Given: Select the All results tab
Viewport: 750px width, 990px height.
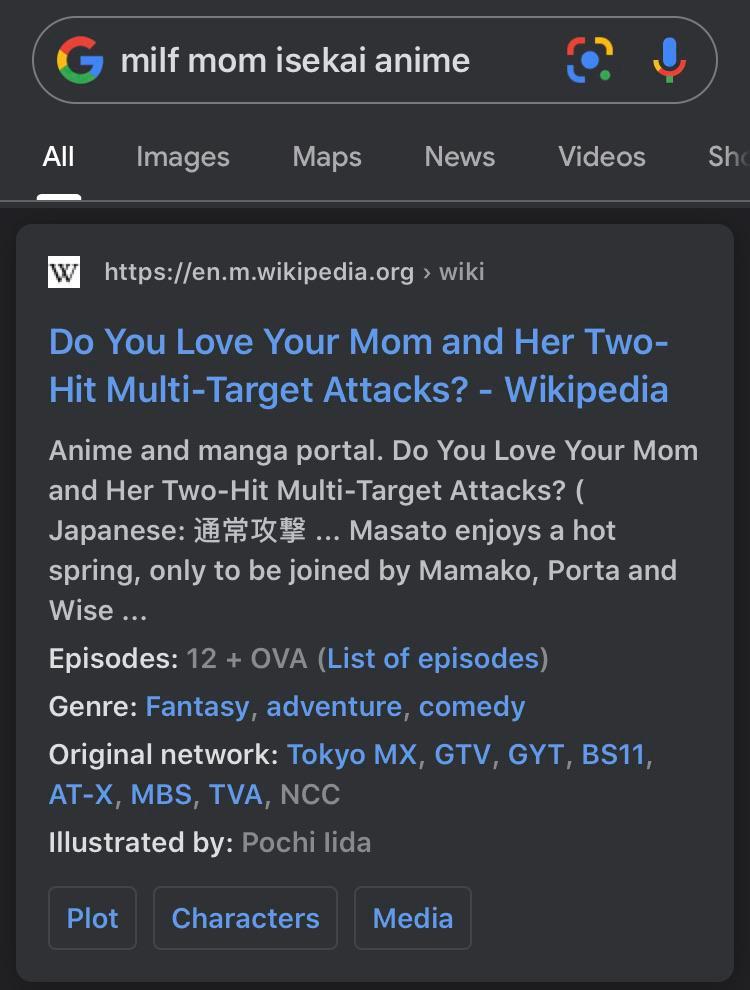Looking at the screenshot, I should (x=58, y=157).
